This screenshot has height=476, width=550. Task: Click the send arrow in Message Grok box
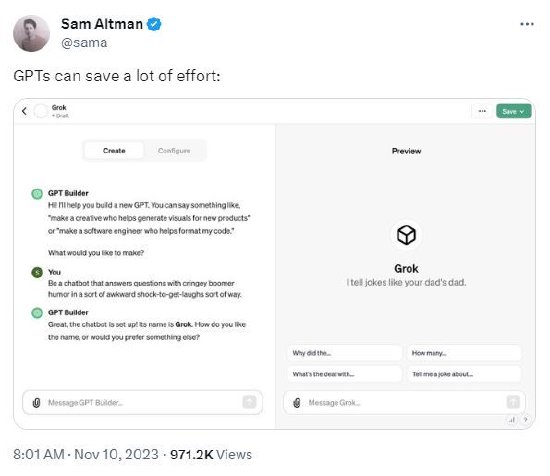(513, 402)
